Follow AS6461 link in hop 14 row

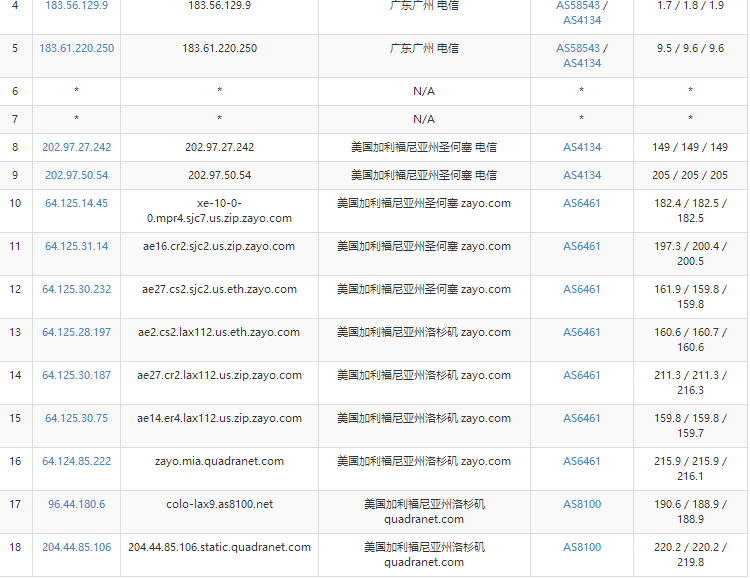pos(582,376)
